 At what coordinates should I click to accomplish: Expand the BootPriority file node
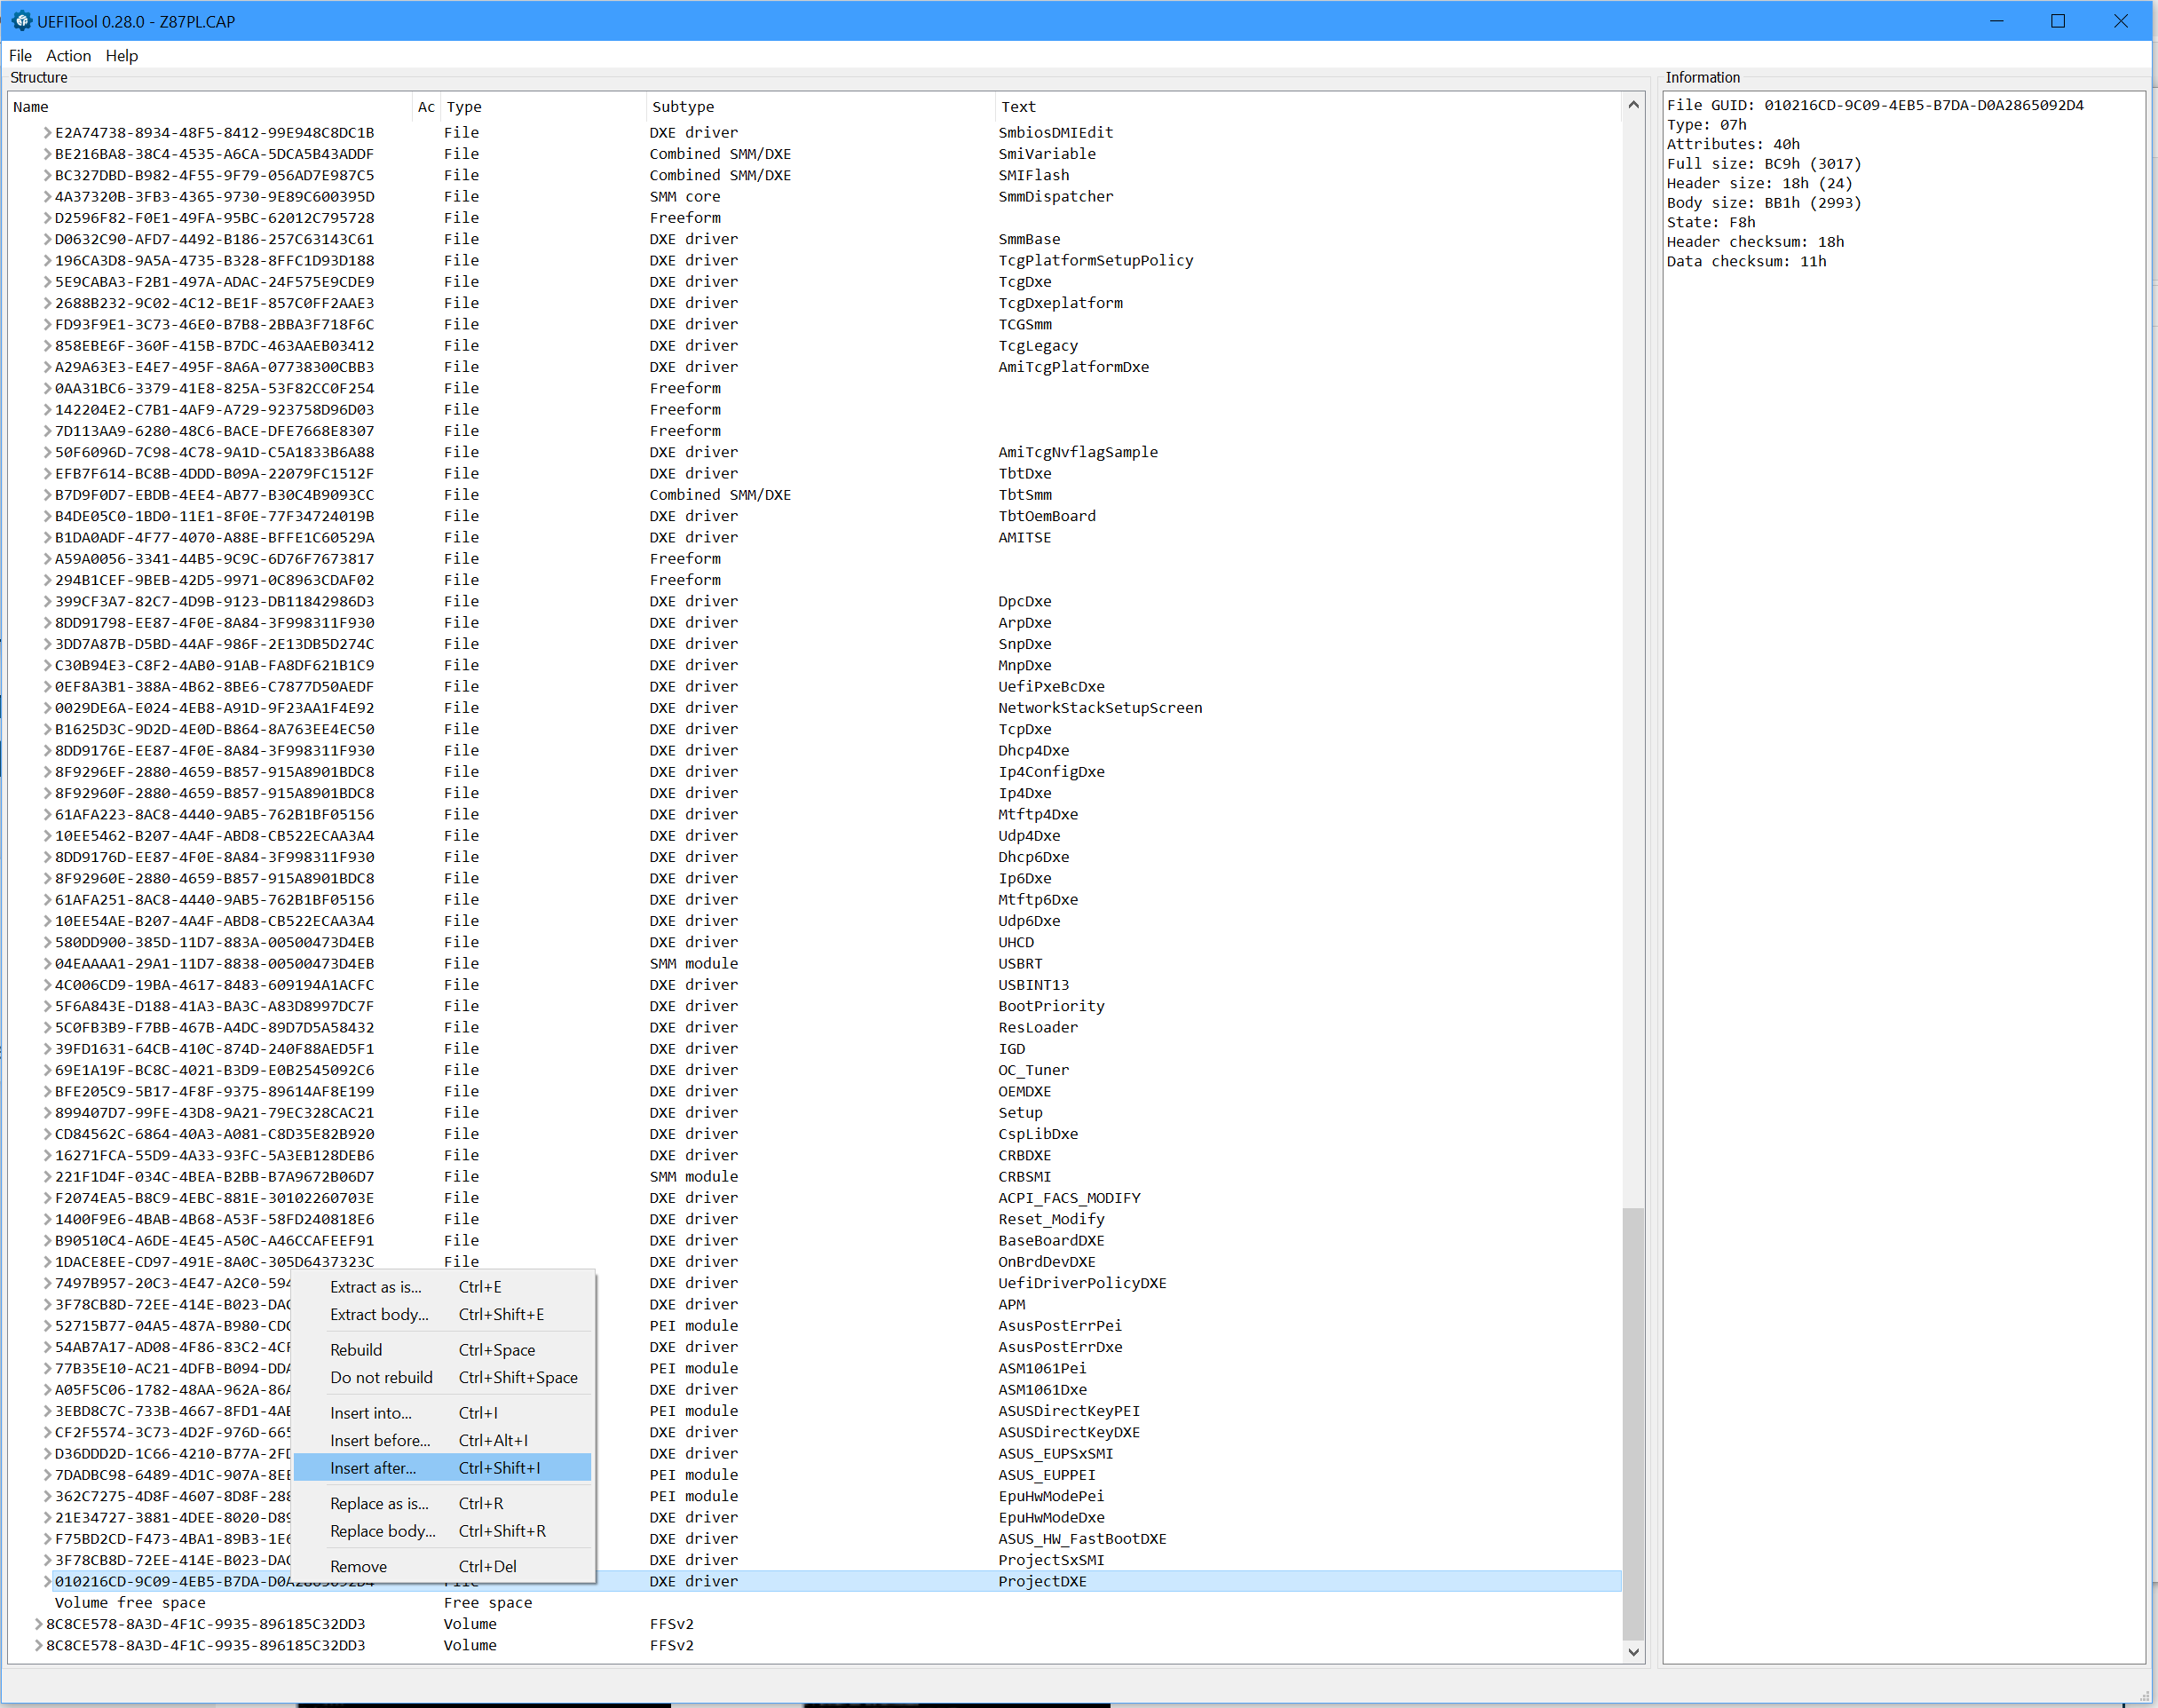pos(47,1006)
